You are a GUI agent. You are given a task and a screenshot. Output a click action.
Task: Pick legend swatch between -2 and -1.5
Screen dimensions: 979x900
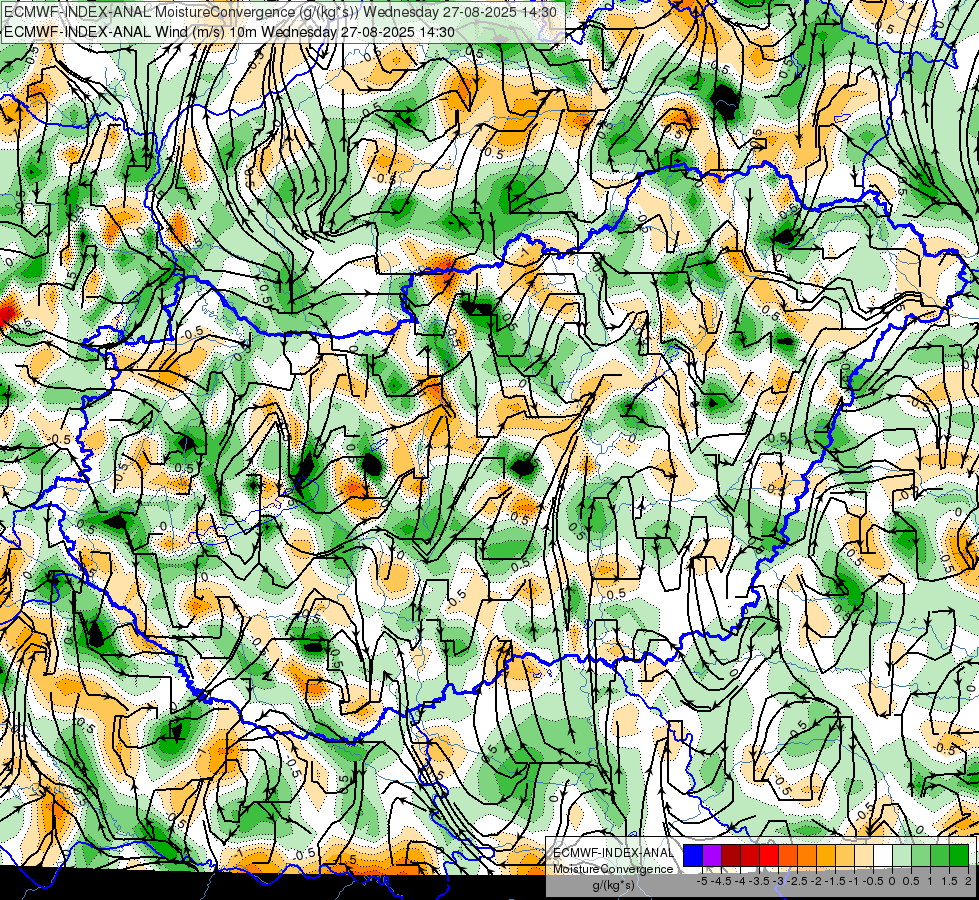[x=826, y=856]
